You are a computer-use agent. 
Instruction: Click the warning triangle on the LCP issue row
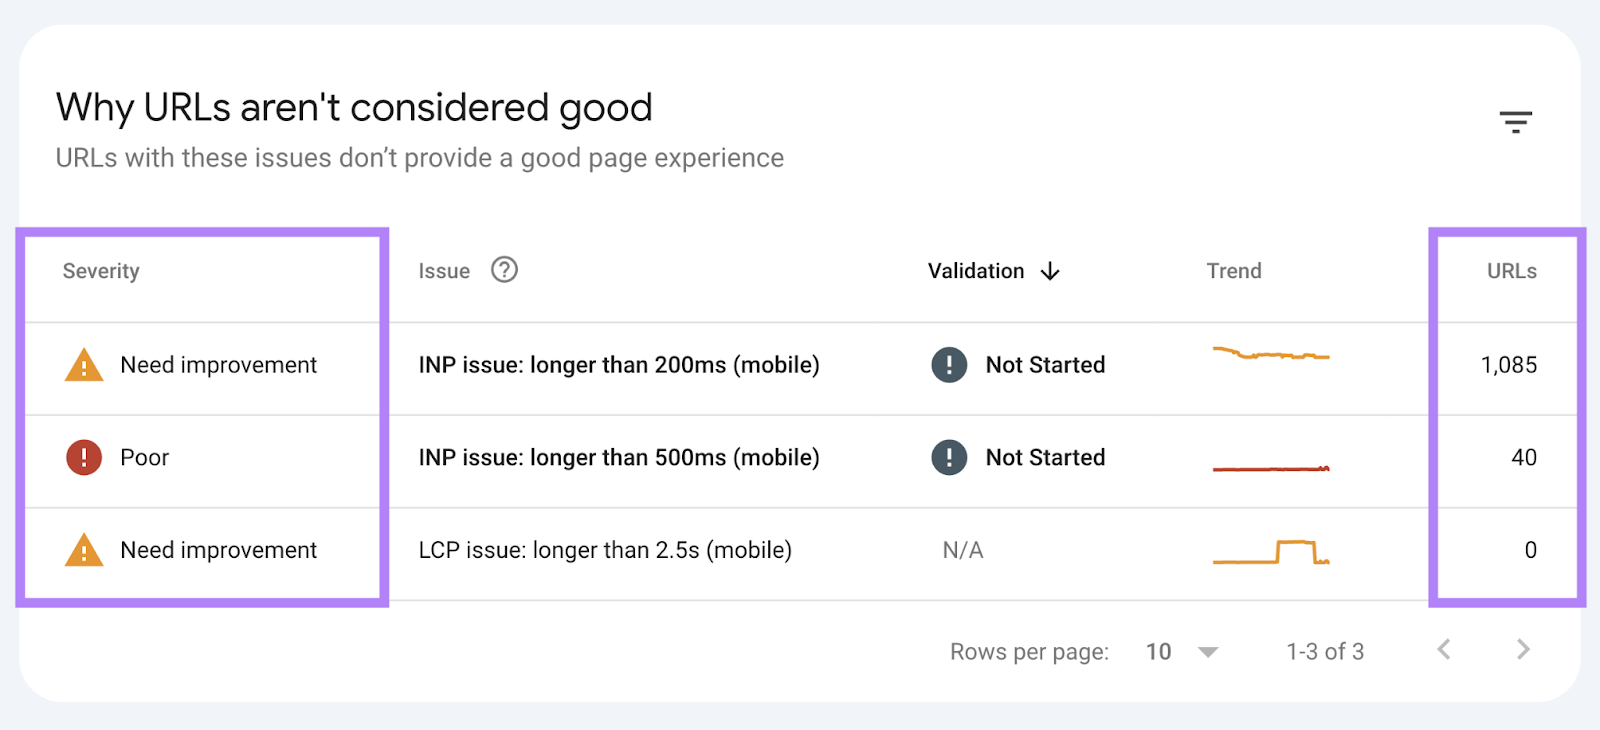[x=84, y=550]
